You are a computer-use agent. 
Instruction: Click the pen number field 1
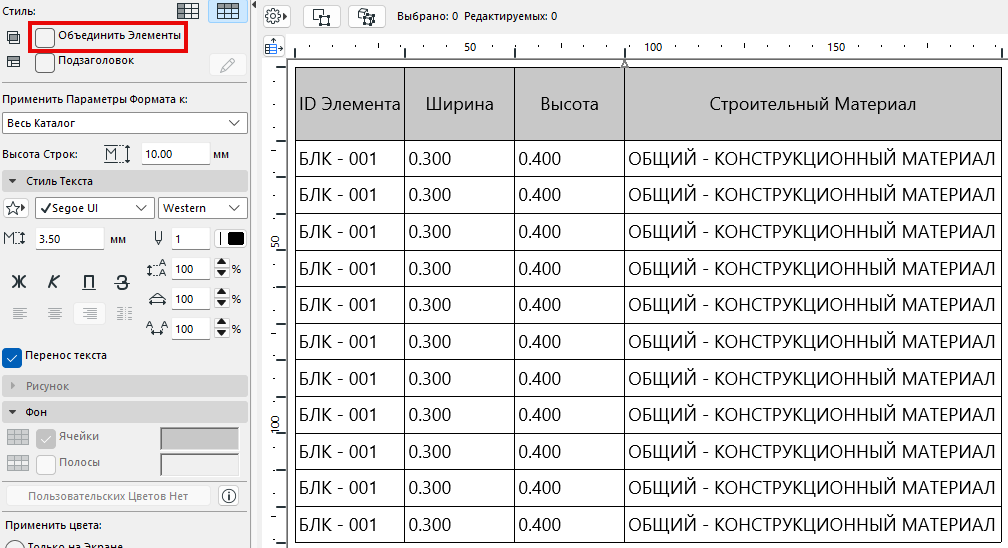[190, 239]
